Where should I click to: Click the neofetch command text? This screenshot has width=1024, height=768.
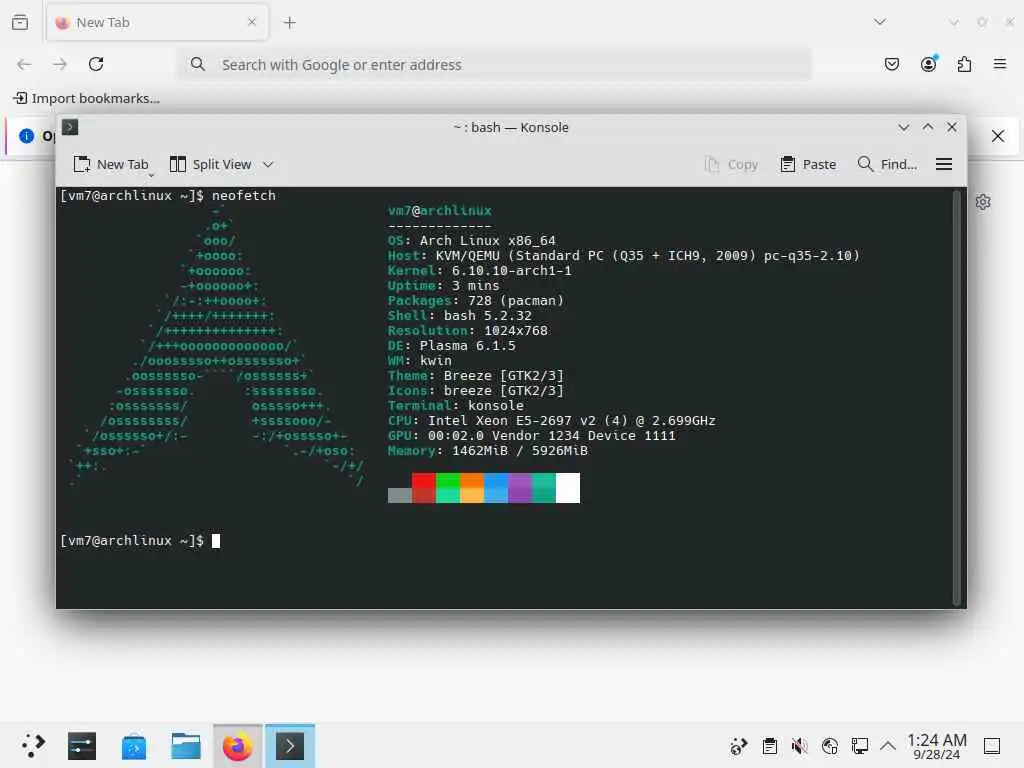pos(244,196)
